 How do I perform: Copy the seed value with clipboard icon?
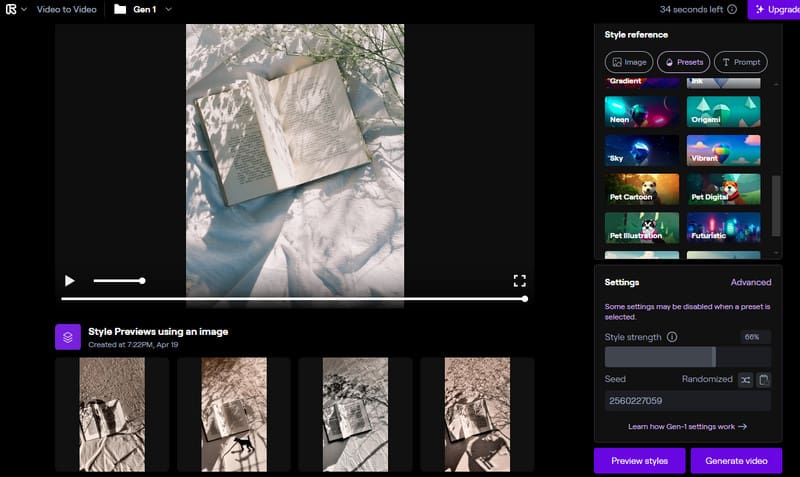tap(764, 380)
